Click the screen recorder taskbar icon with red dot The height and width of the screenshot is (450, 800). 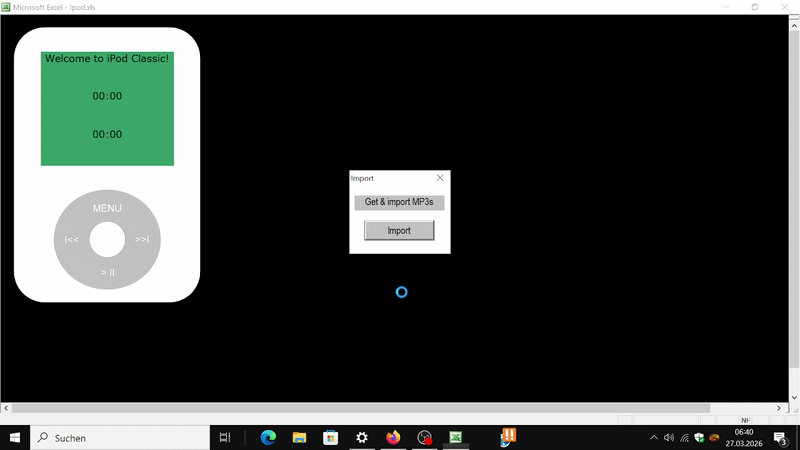pyautogui.click(x=424, y=437)
